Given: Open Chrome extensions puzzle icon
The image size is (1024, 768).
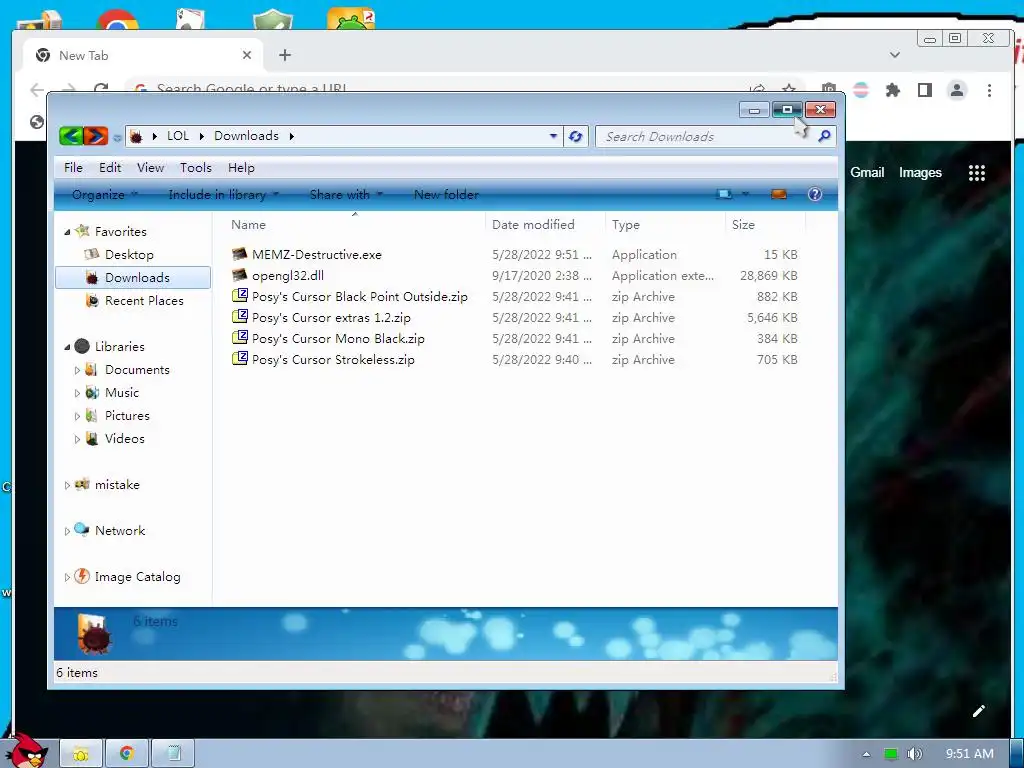Looking at the screenshot, I should tap(893, 90).
